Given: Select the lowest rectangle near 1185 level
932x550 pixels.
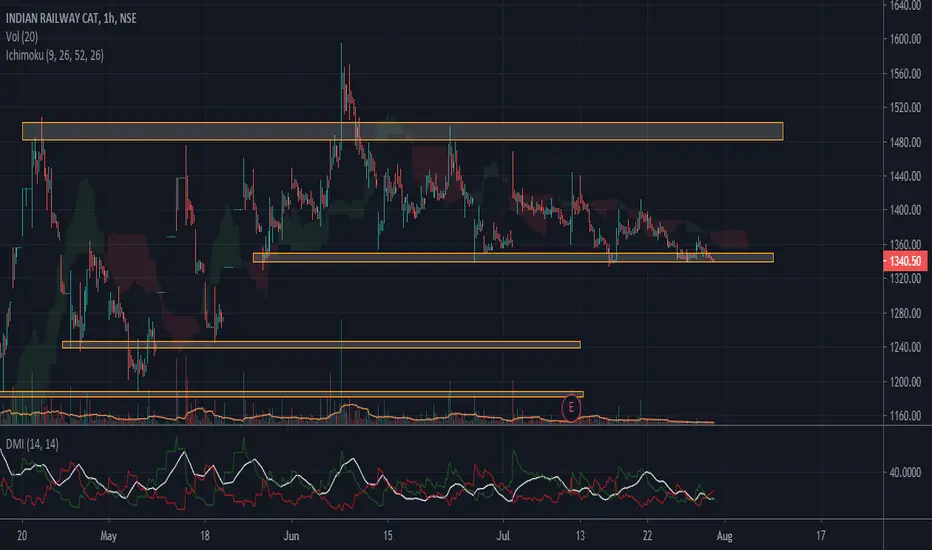Looking at the screenshot, I should (291, 394).
